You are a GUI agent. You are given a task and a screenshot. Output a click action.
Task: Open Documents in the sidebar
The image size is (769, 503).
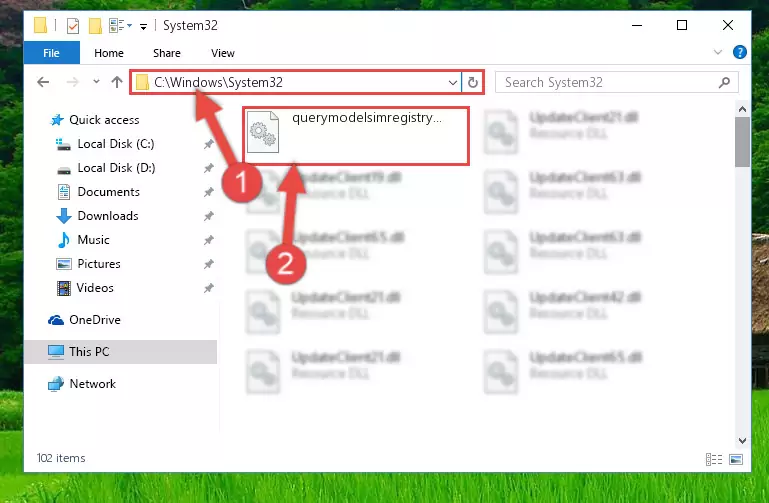tap(99, 192)
